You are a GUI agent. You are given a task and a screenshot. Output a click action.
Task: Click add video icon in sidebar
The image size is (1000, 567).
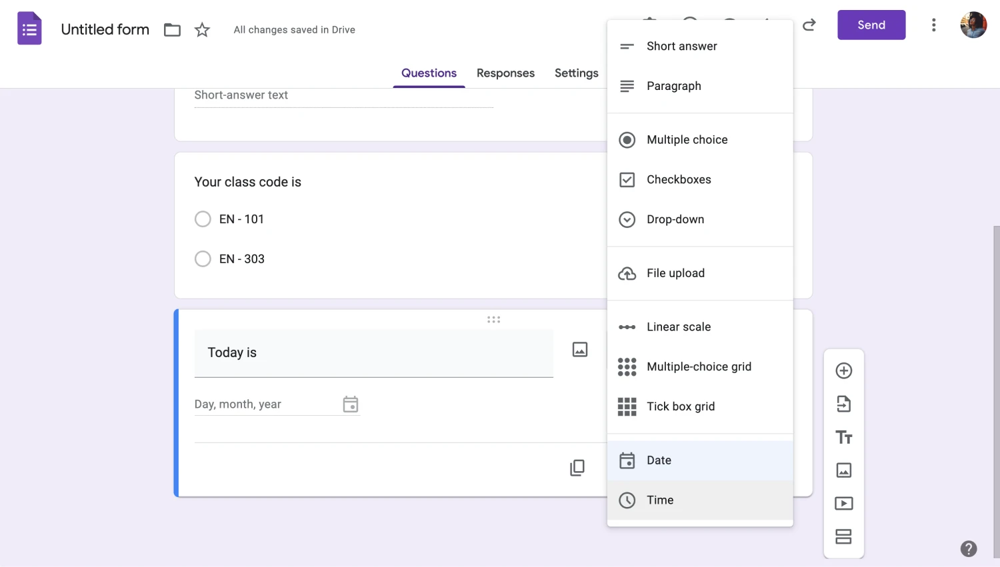(843, 503)
